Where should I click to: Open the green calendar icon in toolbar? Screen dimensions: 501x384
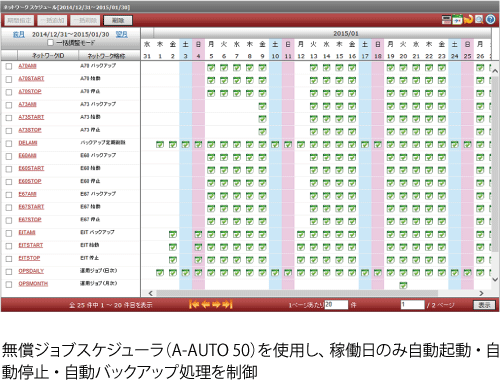pyautogui.click(x=457, y=20)
